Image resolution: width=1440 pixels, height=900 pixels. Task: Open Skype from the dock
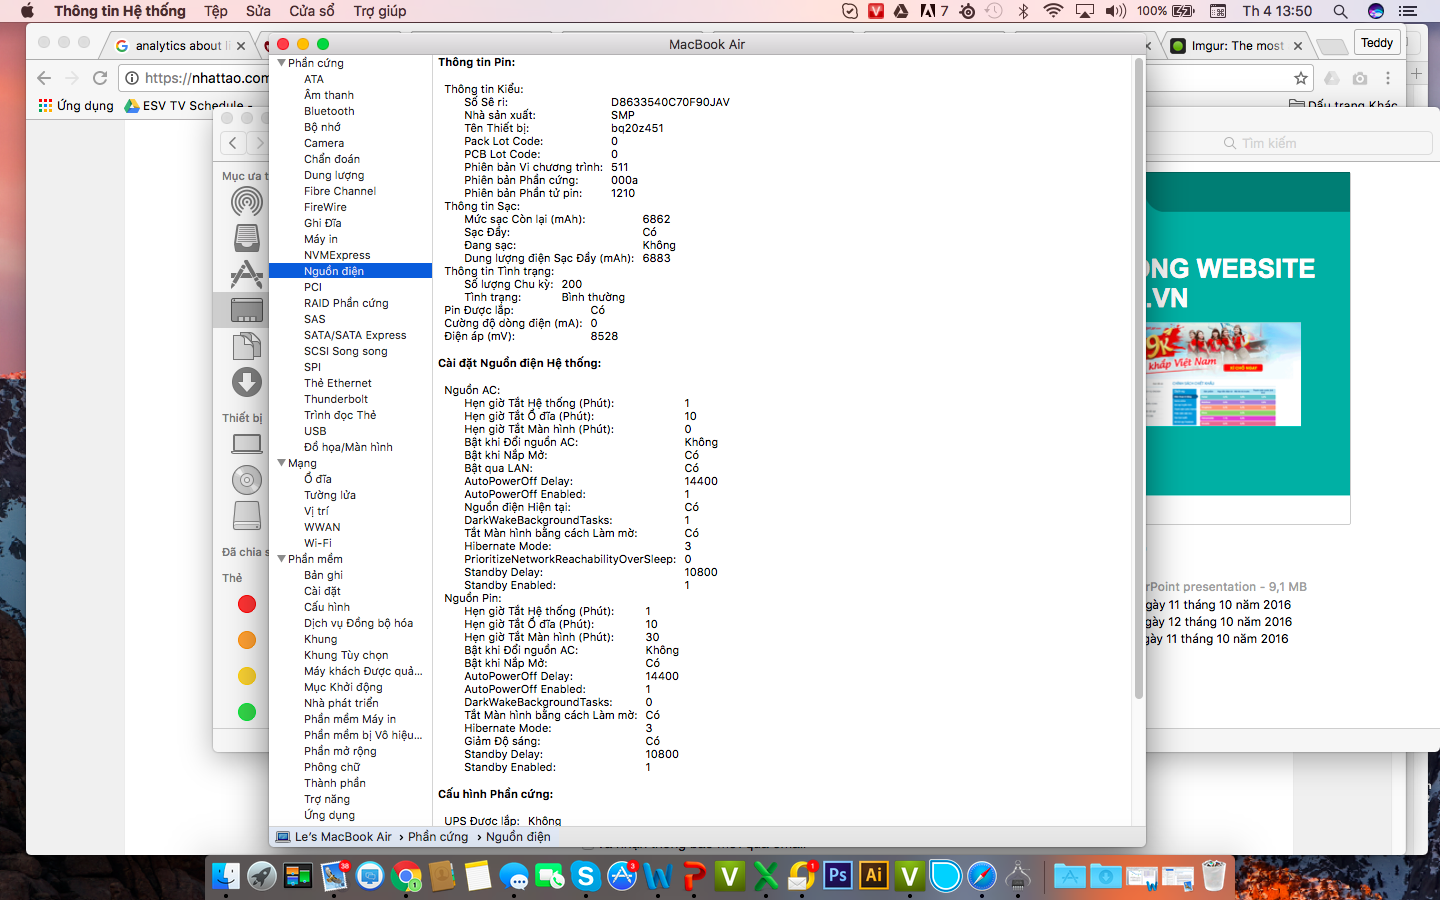tap(586, 877)
